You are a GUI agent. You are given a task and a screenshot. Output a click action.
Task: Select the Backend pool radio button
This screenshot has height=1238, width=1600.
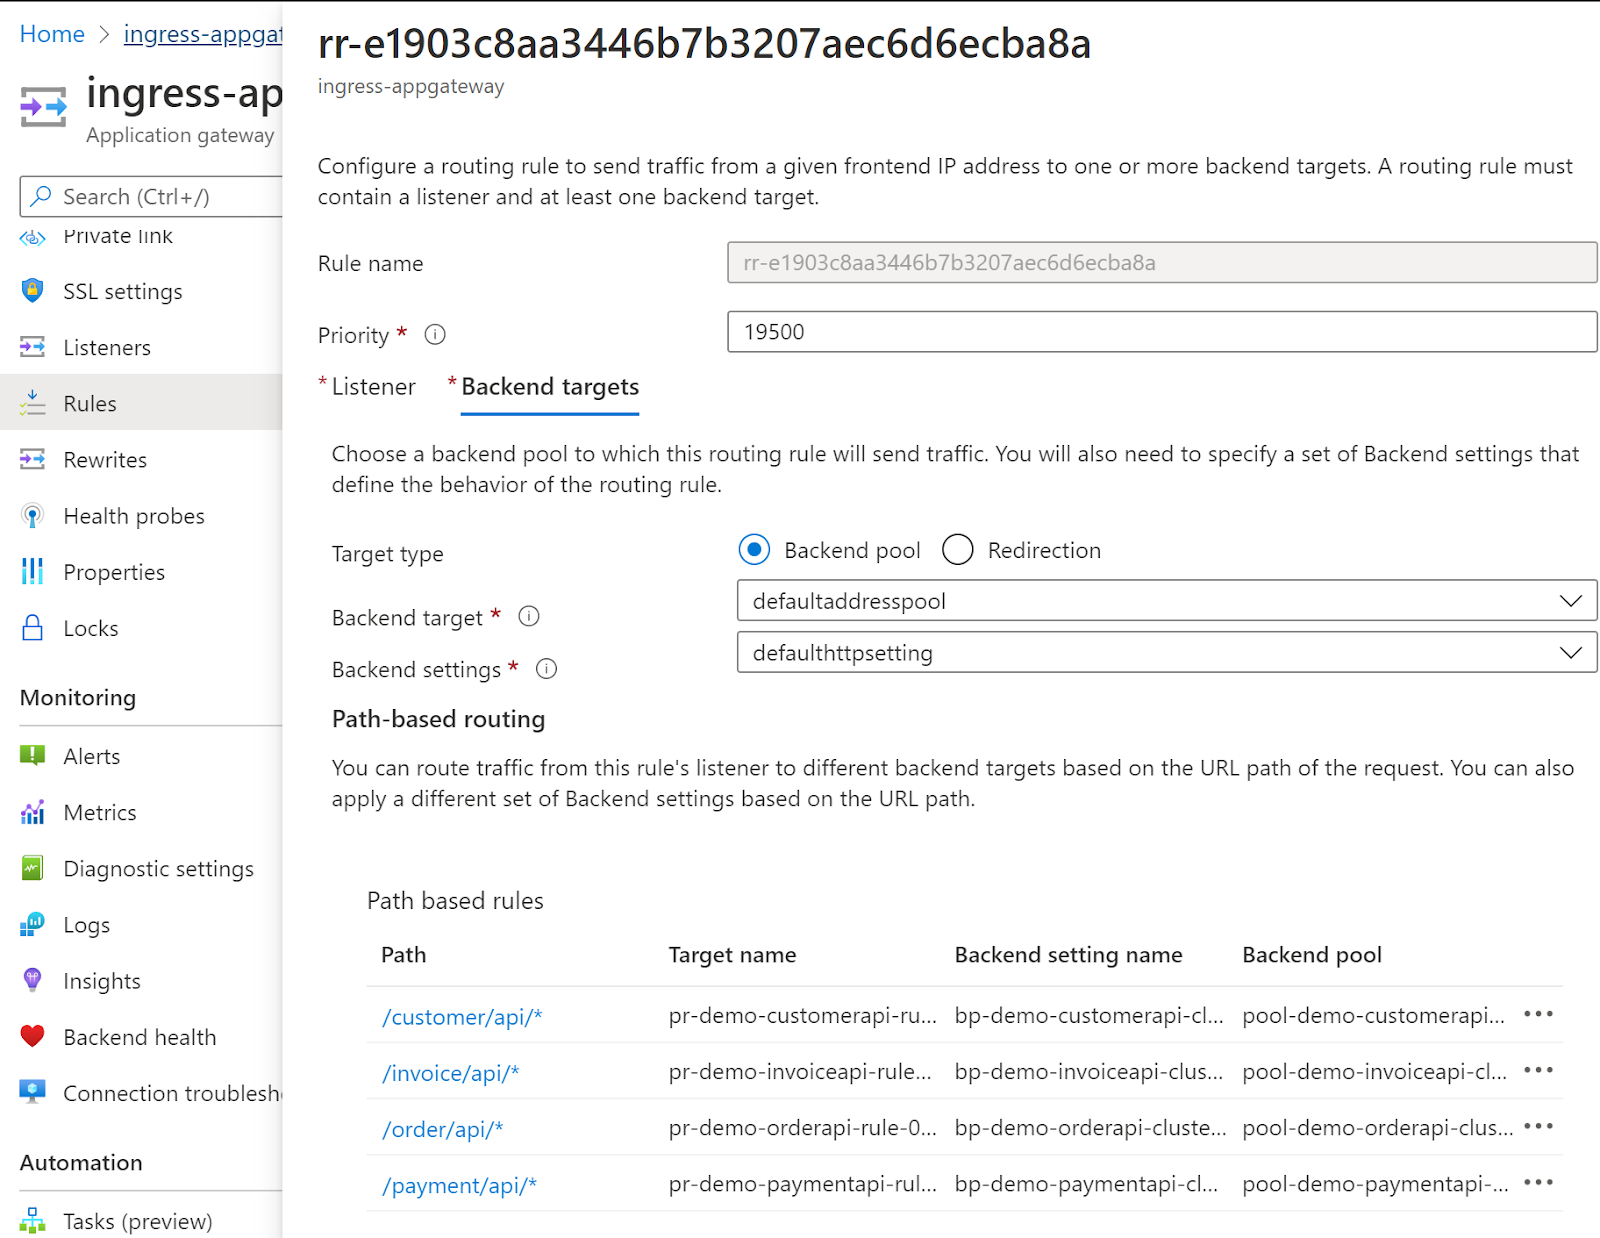coord(754,550)
